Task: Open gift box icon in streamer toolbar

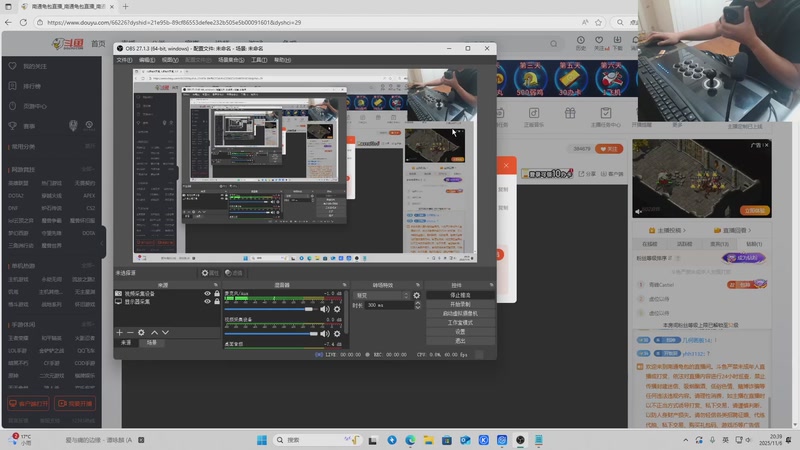Action: [x=570, y=113]
